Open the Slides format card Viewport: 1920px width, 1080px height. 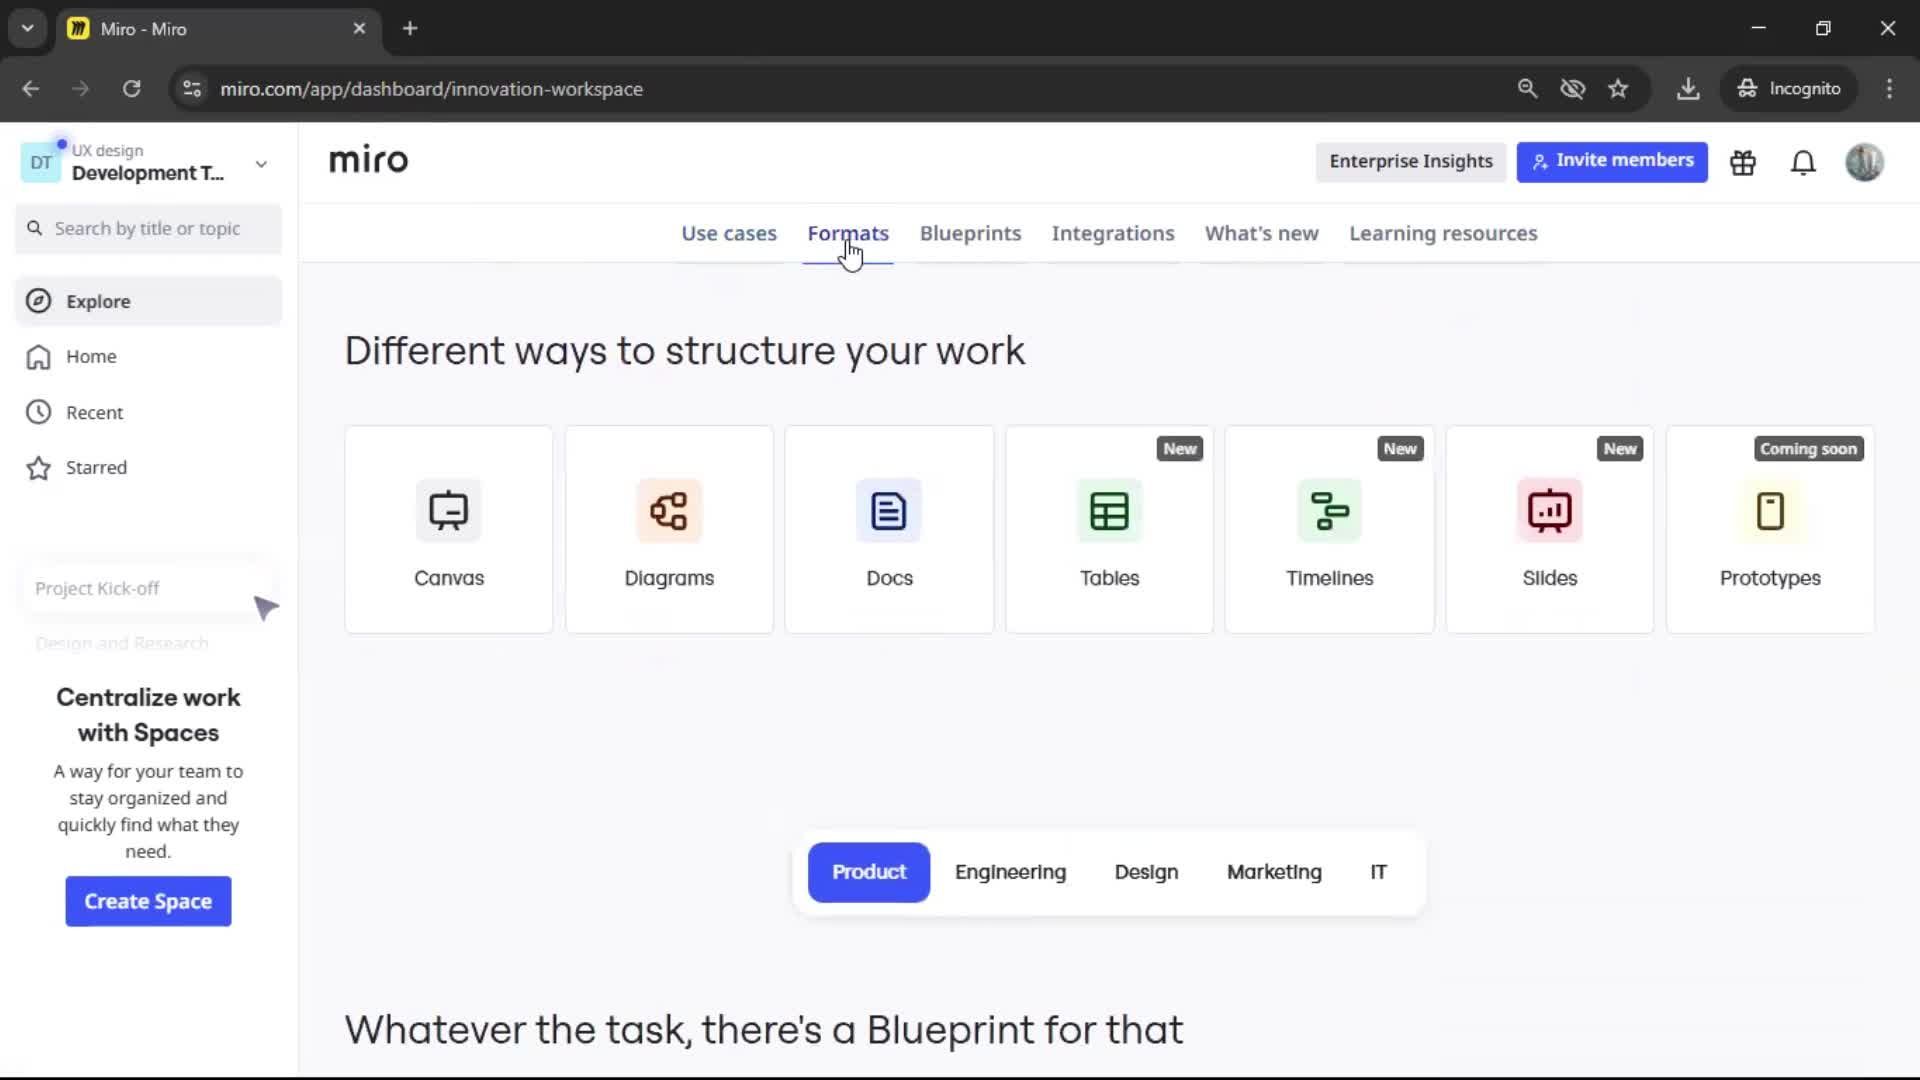point(1549,530)
